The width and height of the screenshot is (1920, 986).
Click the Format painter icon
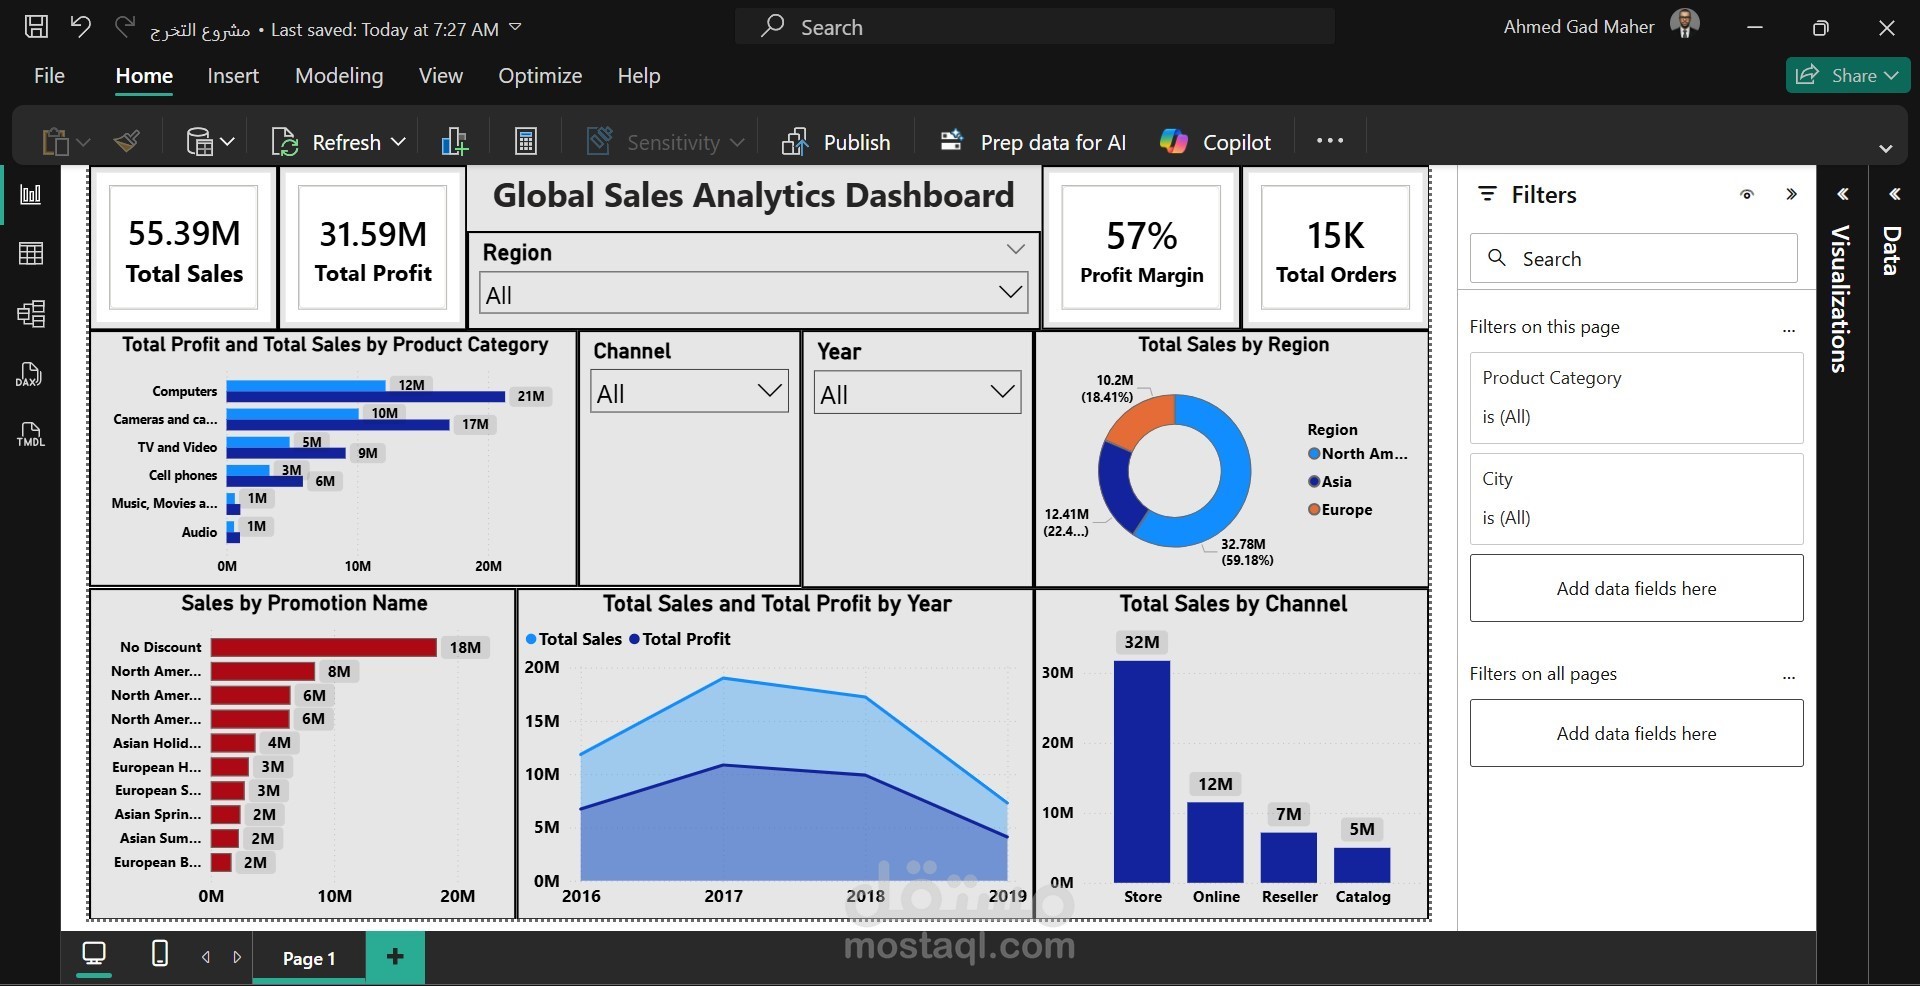pyautogui.click(x=127, y=142)
